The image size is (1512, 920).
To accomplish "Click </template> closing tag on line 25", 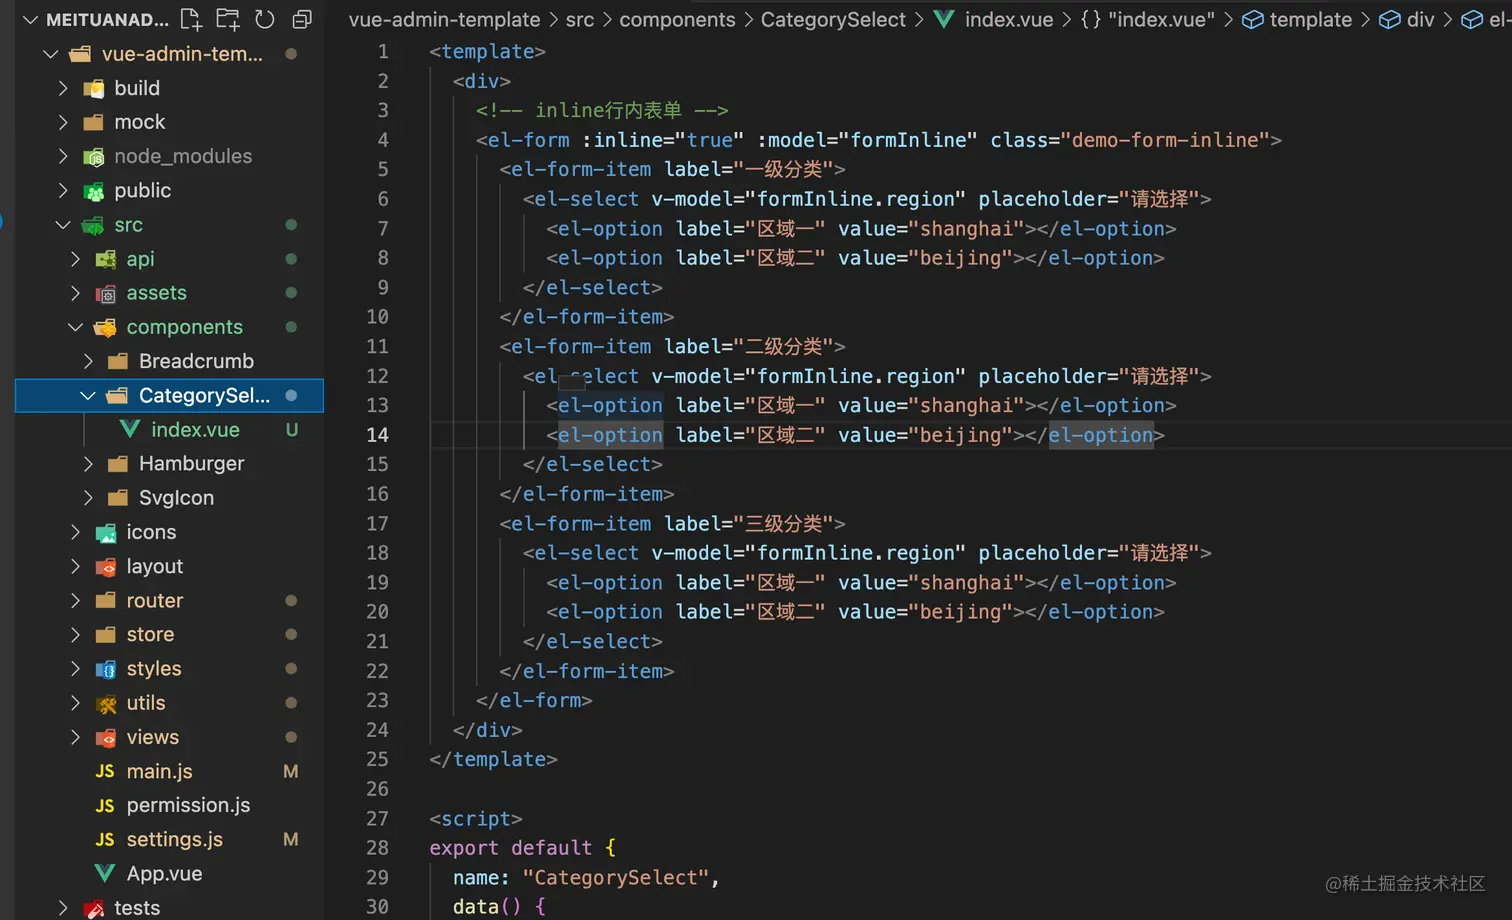I will click(493, 759).
